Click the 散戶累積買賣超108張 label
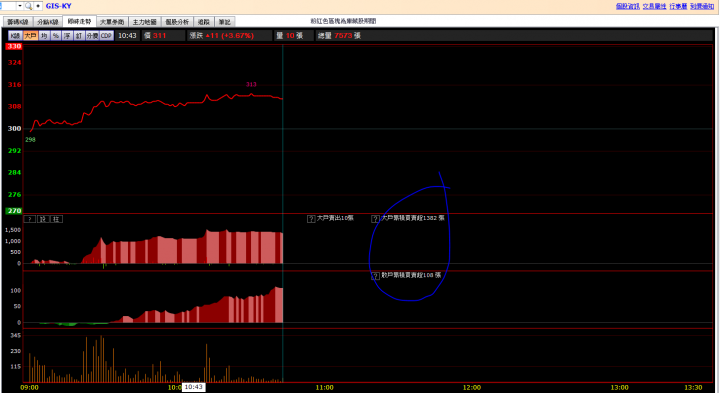Image resolution: width=720 pixels, height=393 pixels. (x=411, y=275)
